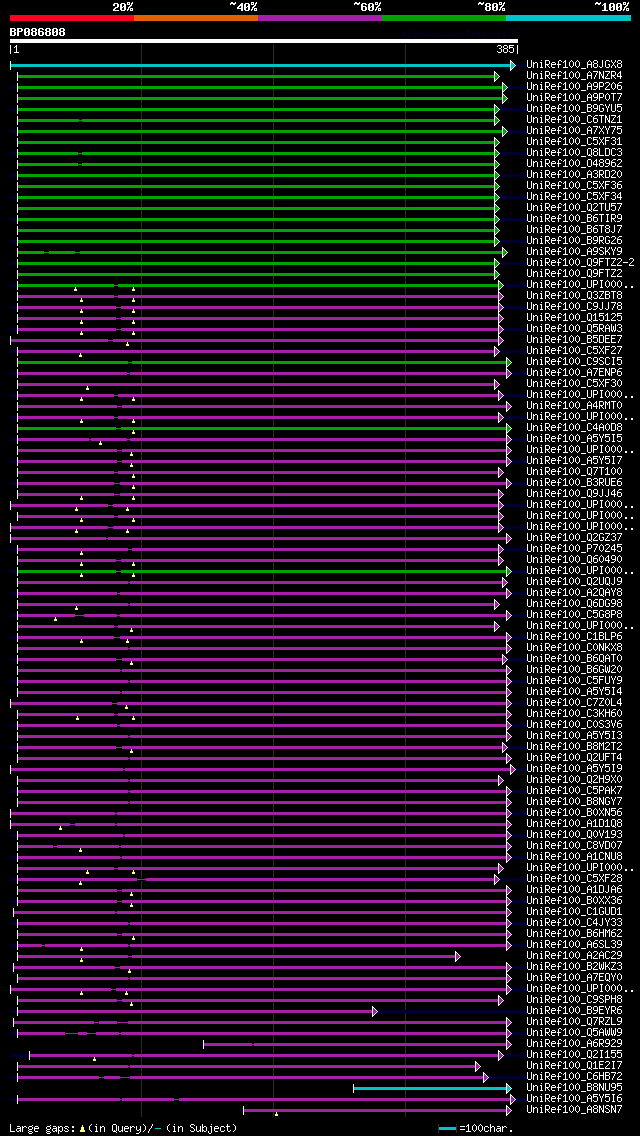Select the white BP086808 query bar

[x=264, y=41]
